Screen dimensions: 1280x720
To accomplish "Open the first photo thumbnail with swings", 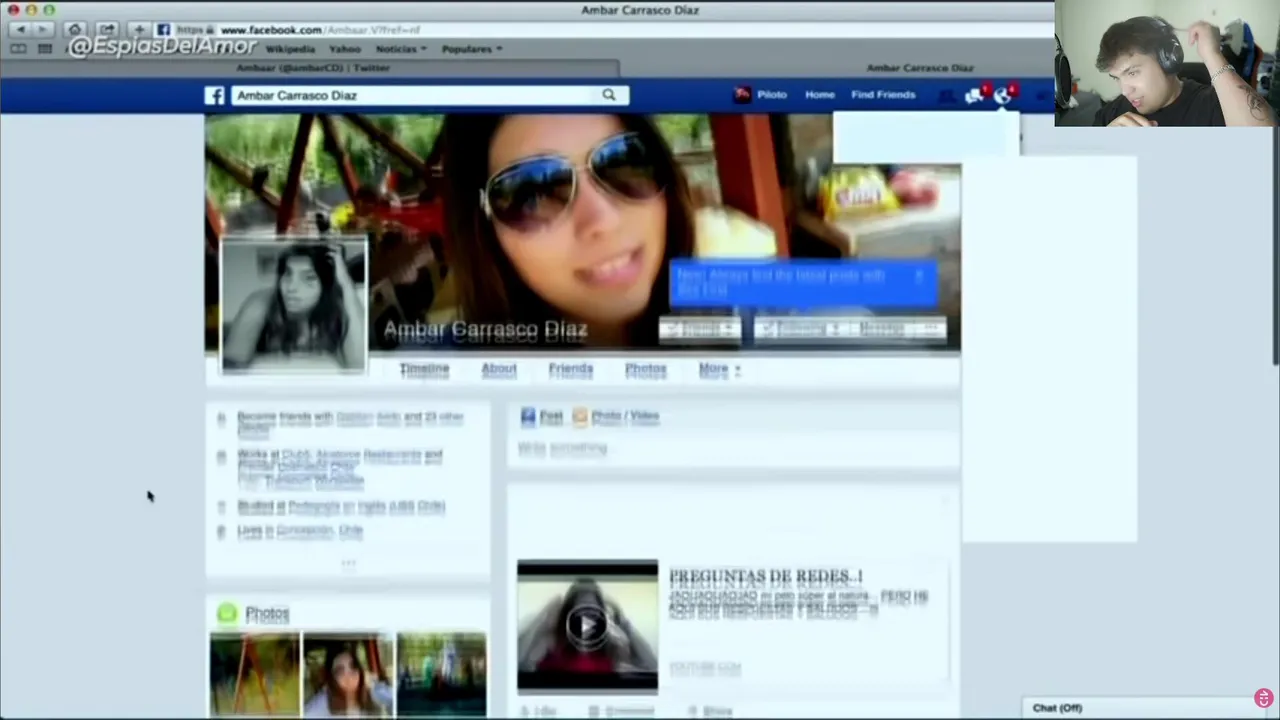I will [x=254, y=674].
